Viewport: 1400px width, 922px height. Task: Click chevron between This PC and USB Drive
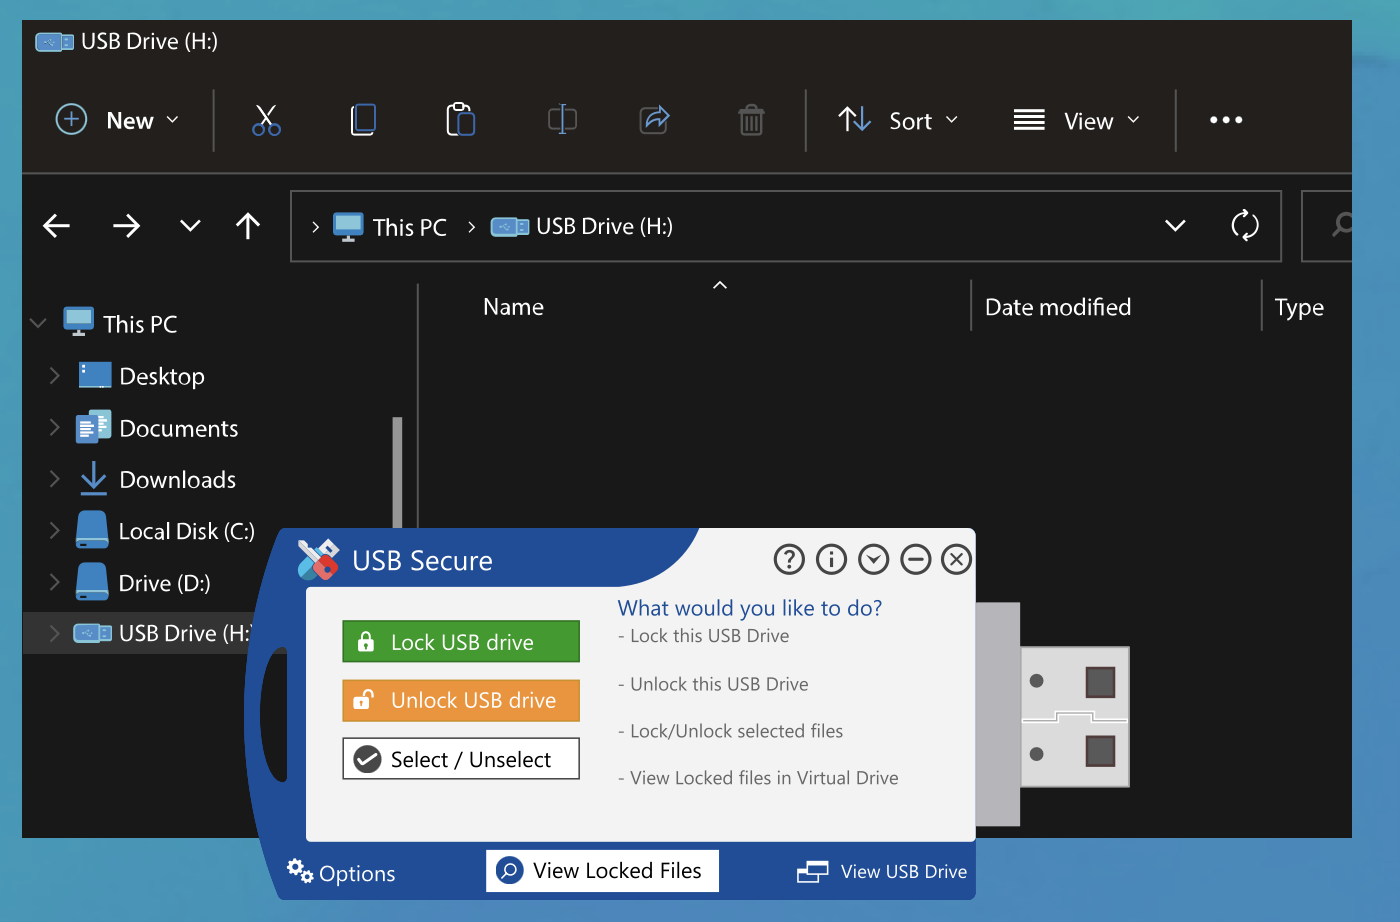coord(471,227)
